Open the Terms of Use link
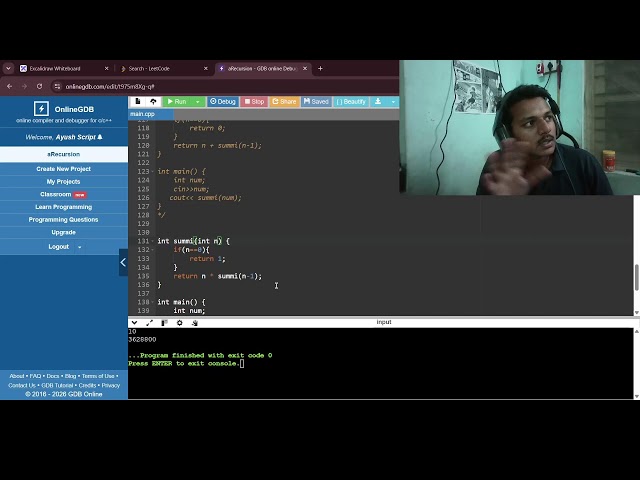This screenshot has height=480, width=640. [98, 376]
